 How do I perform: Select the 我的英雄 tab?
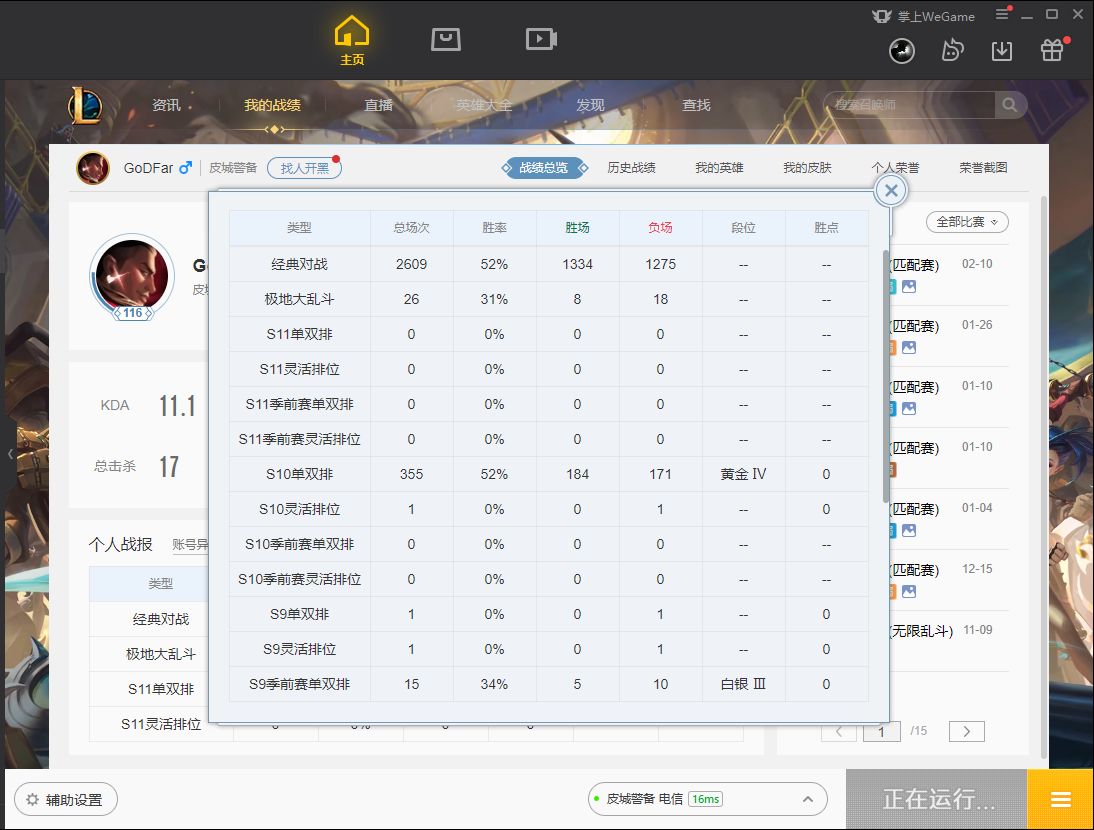(x=719, y=168)
